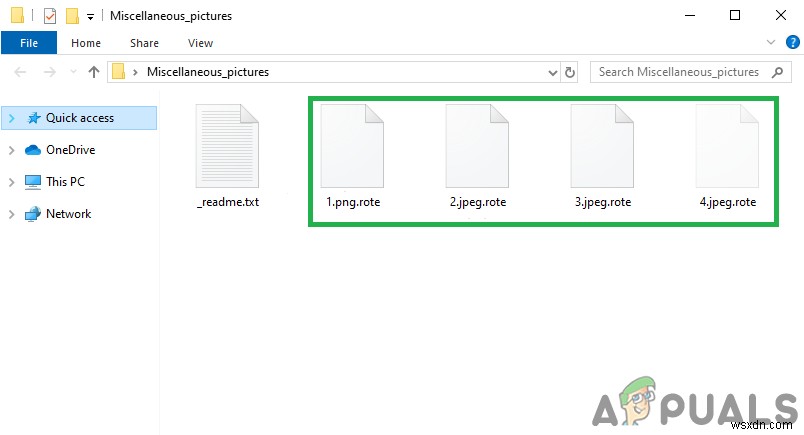Click the New folder icon in quick toolbar

(72, 16)
